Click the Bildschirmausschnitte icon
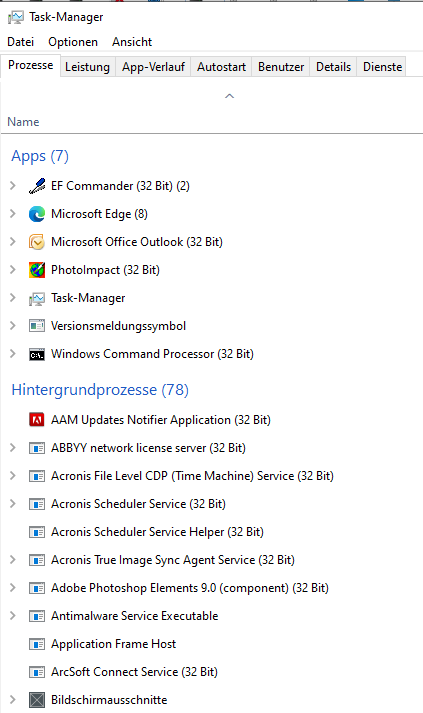The height and width of the screenshot is (713, 423). pyautogui.click(x=37, y=700)
